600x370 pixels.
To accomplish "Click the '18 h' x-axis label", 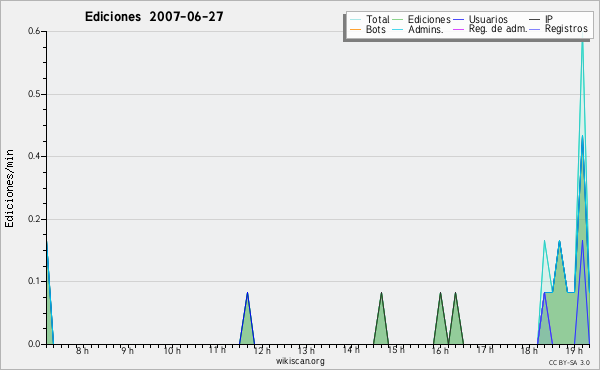I will tap(529, 350).
